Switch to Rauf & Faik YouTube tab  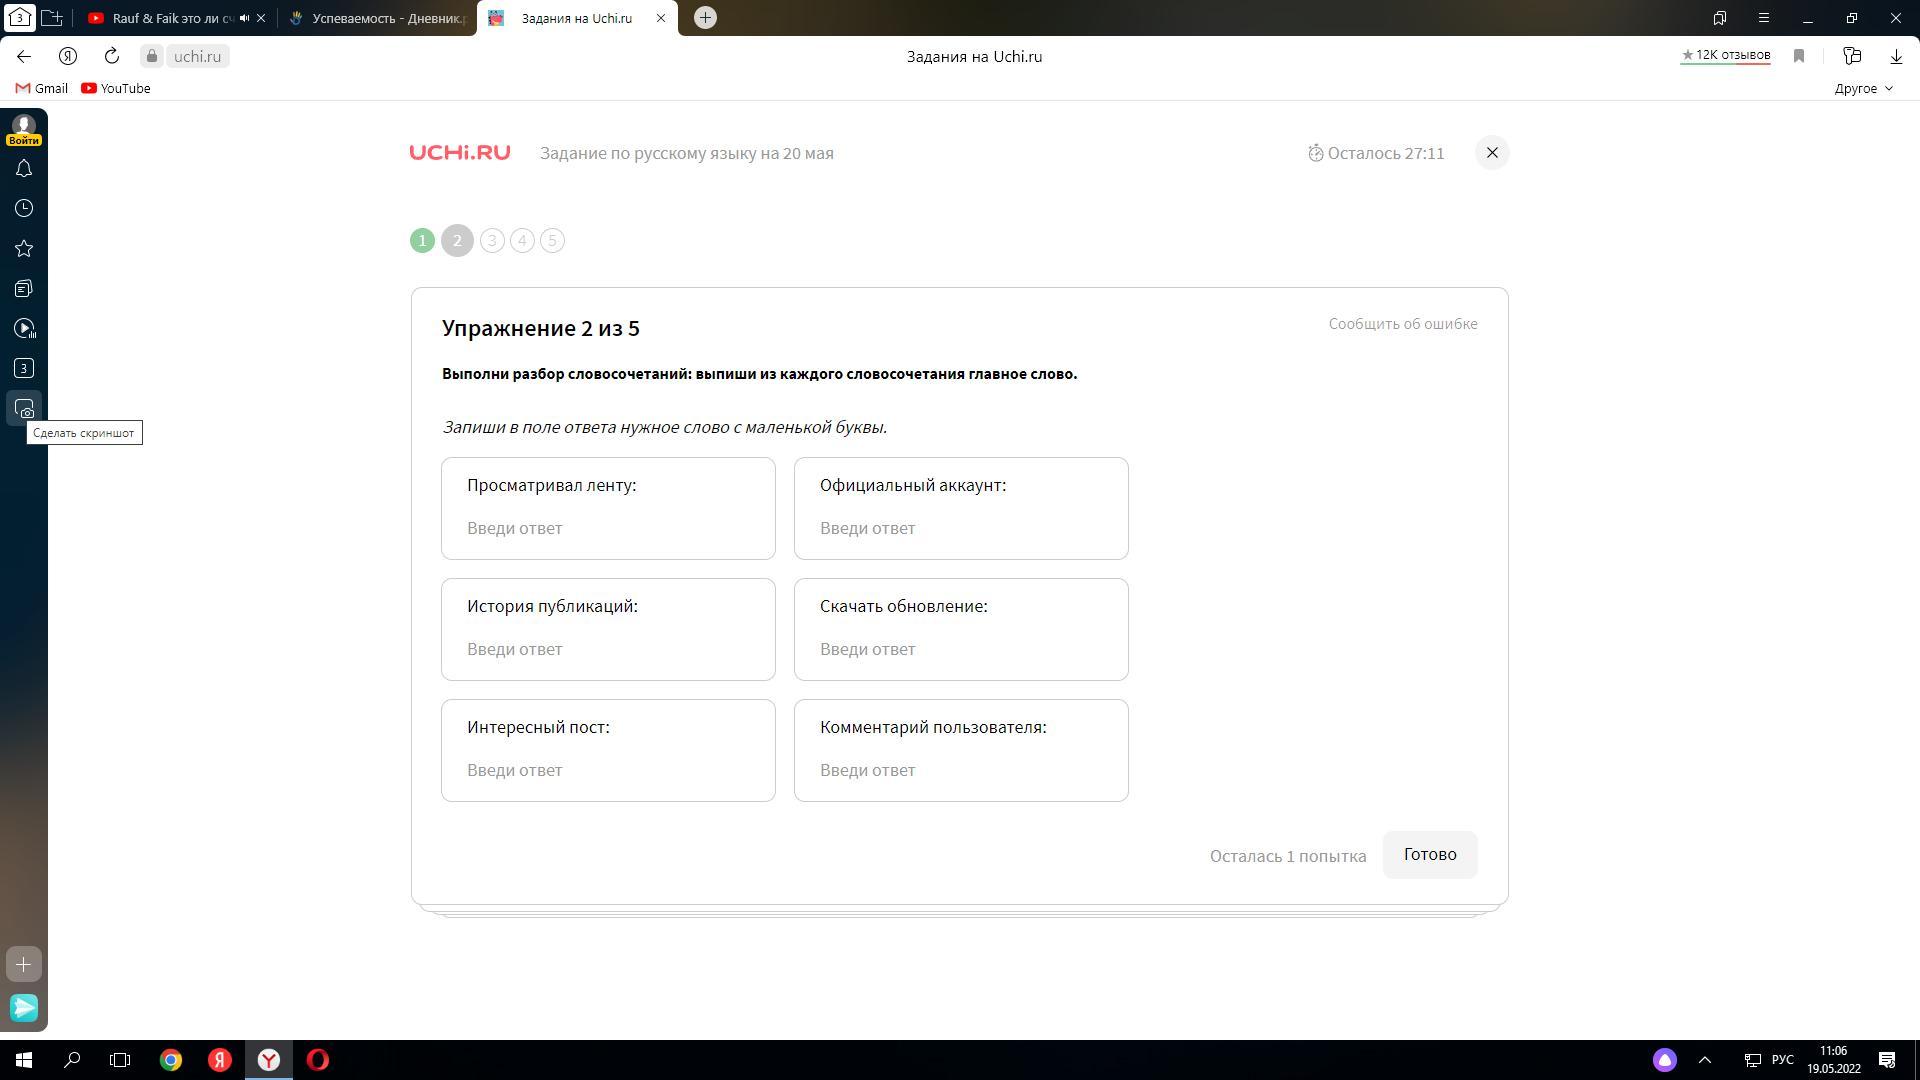point(165,18)
